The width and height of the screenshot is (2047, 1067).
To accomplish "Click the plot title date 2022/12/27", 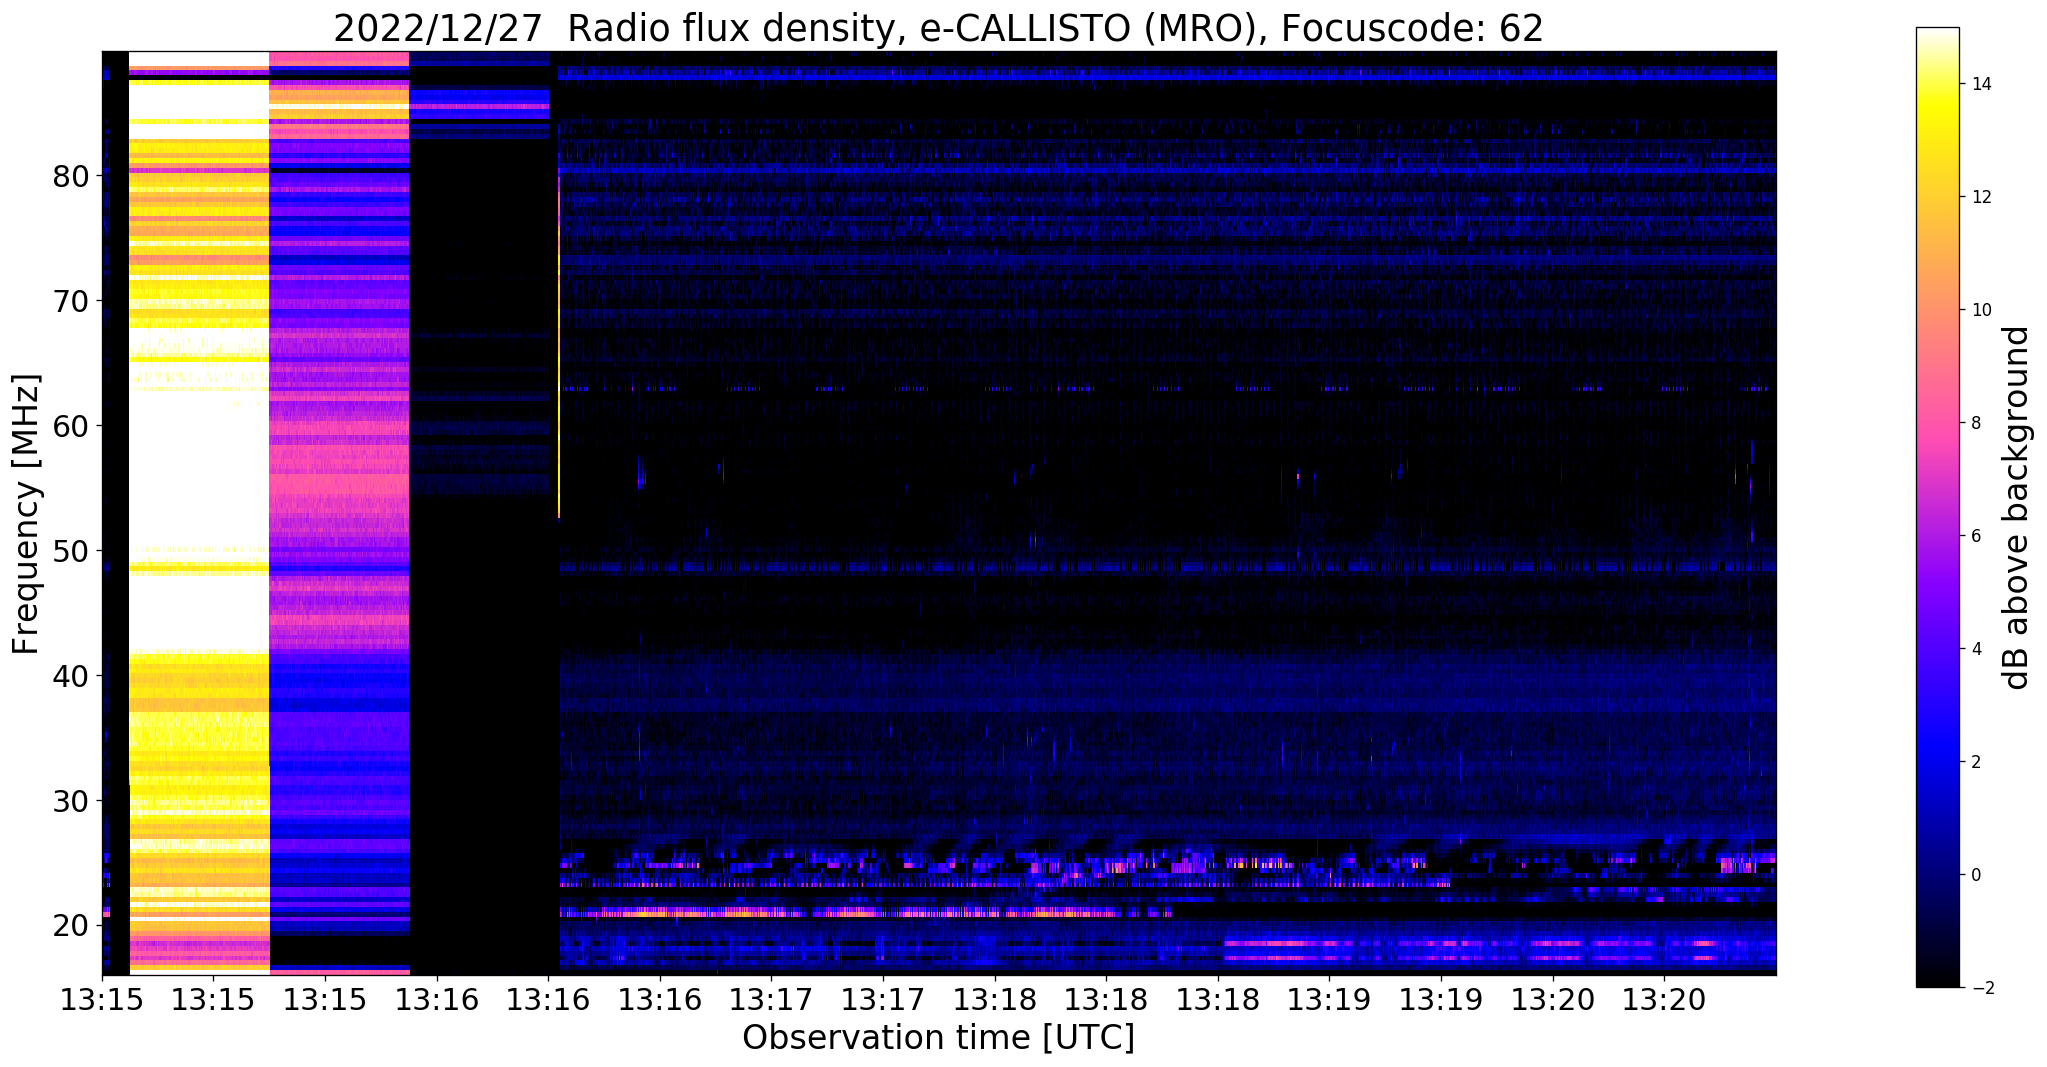I will tap(440, 29).
